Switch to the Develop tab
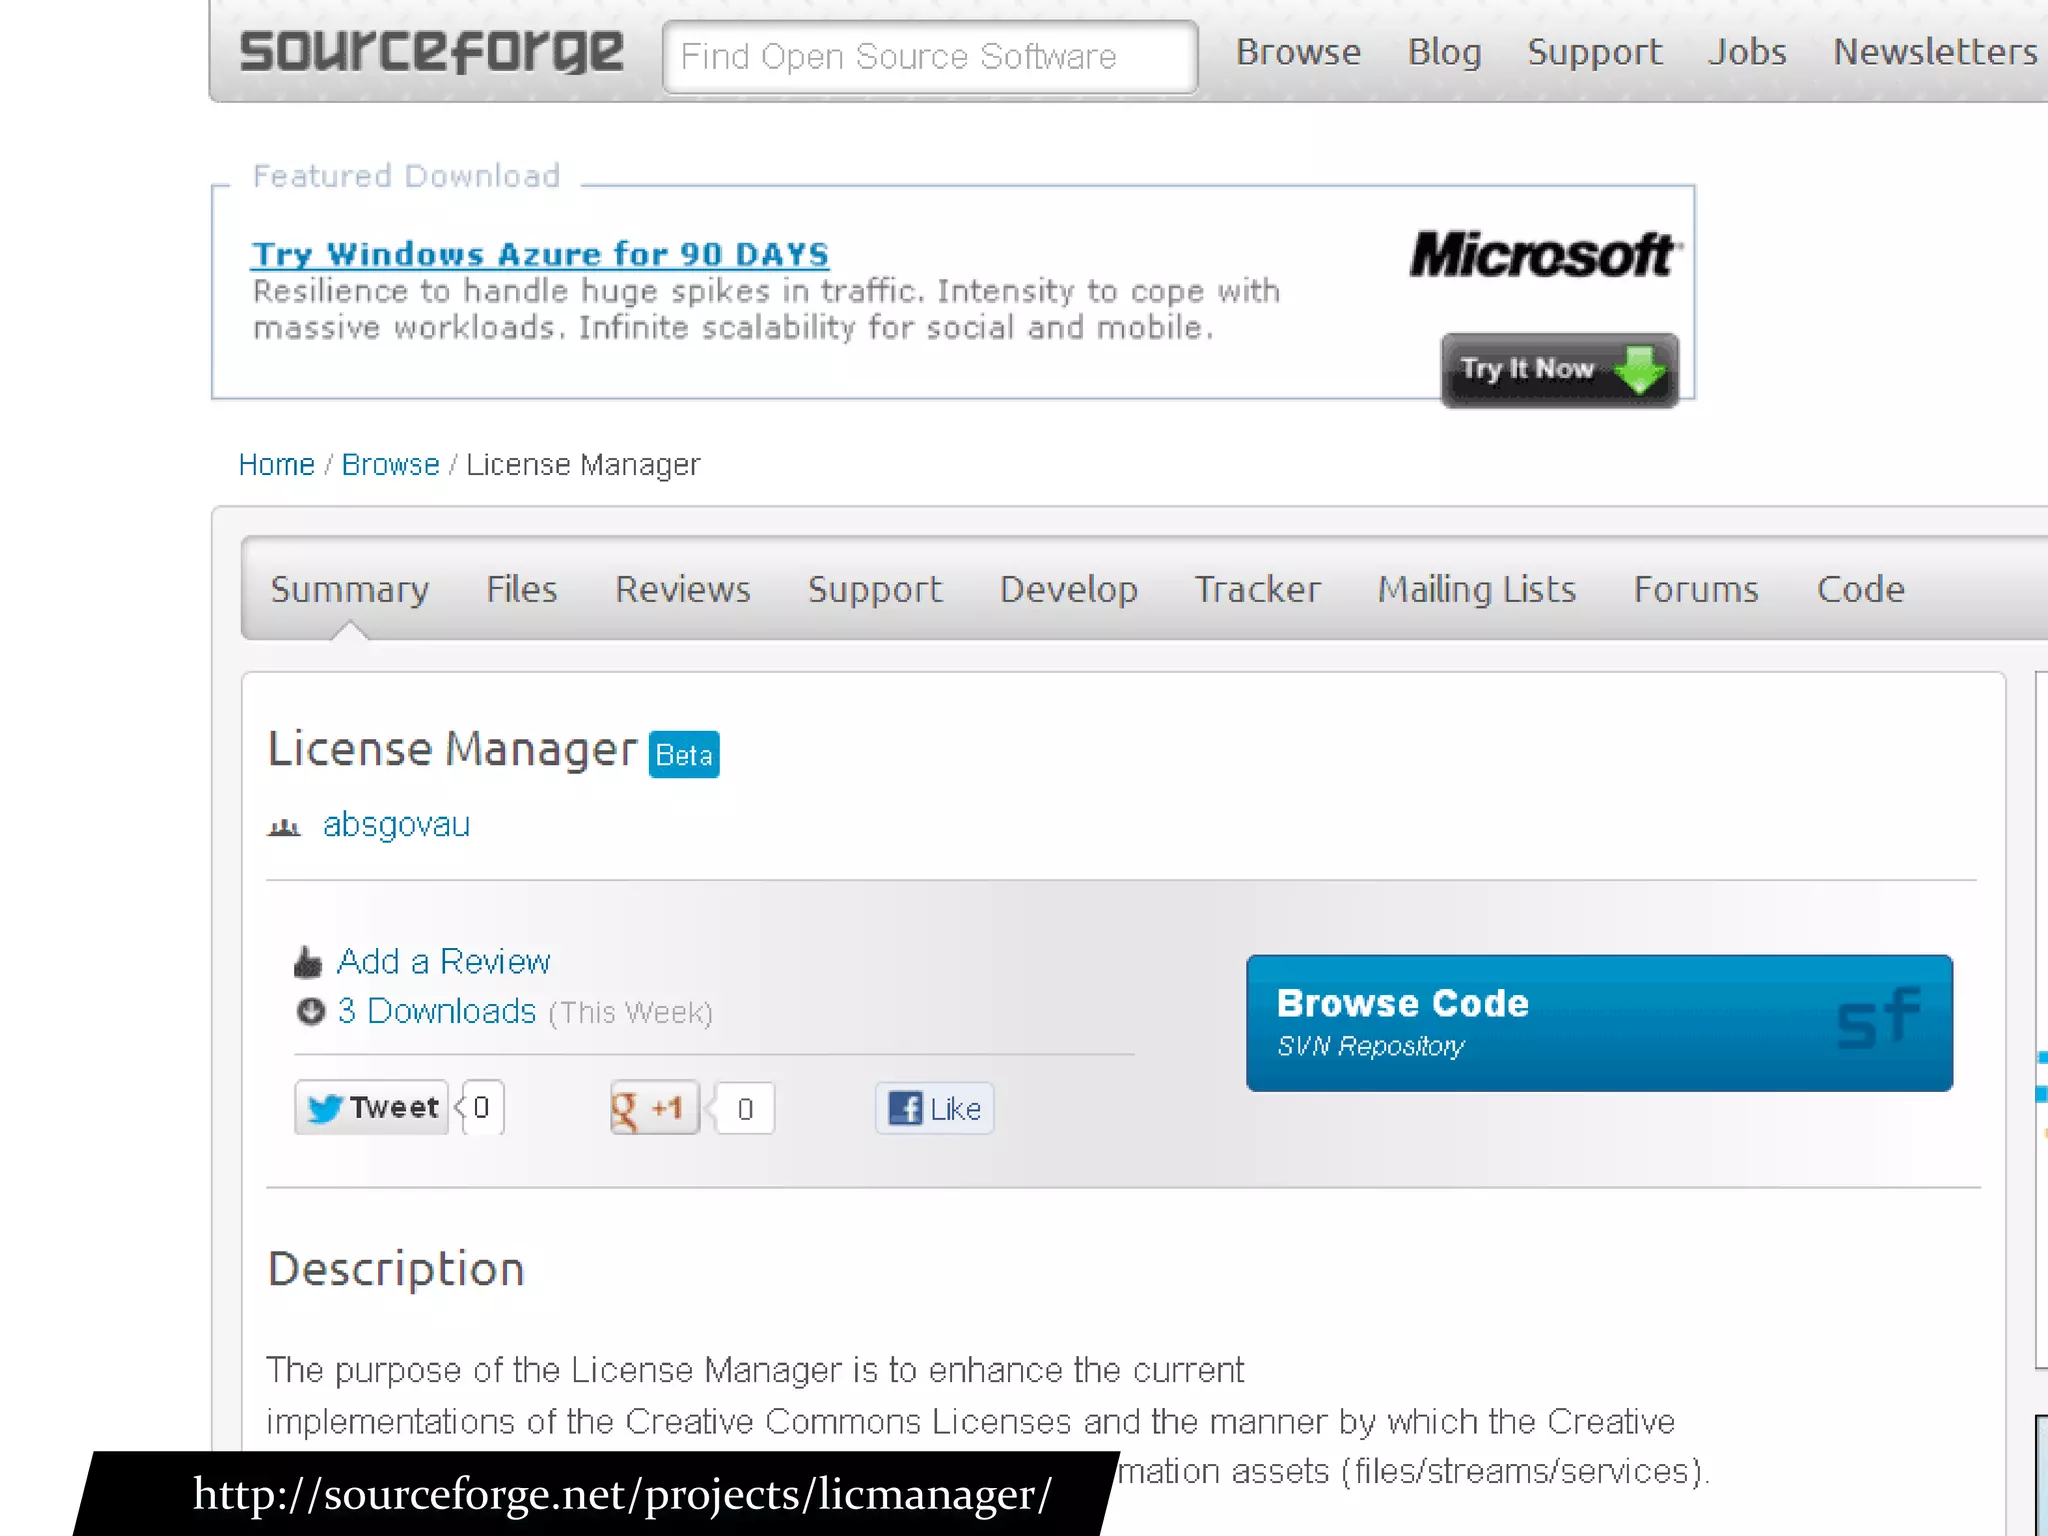 click(x=1069, y=590)
